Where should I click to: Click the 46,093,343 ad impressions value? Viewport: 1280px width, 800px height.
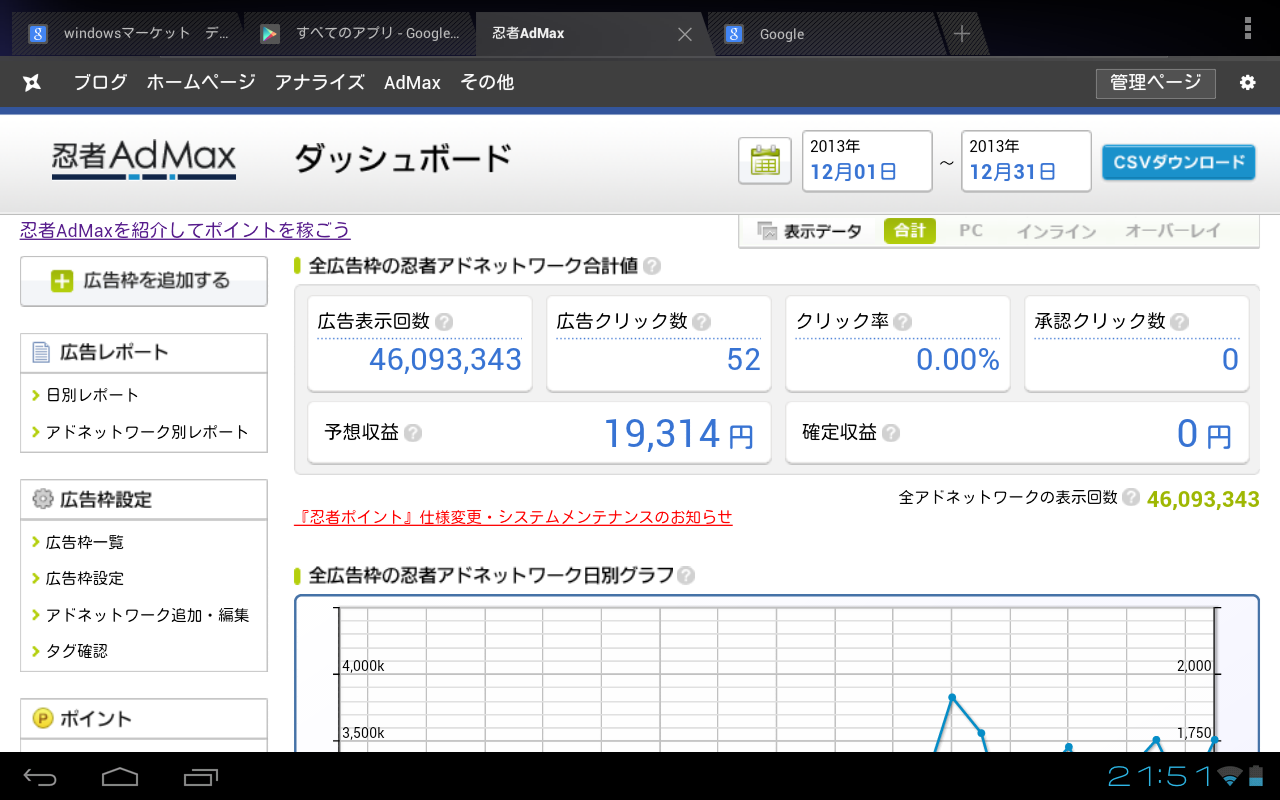445,360
